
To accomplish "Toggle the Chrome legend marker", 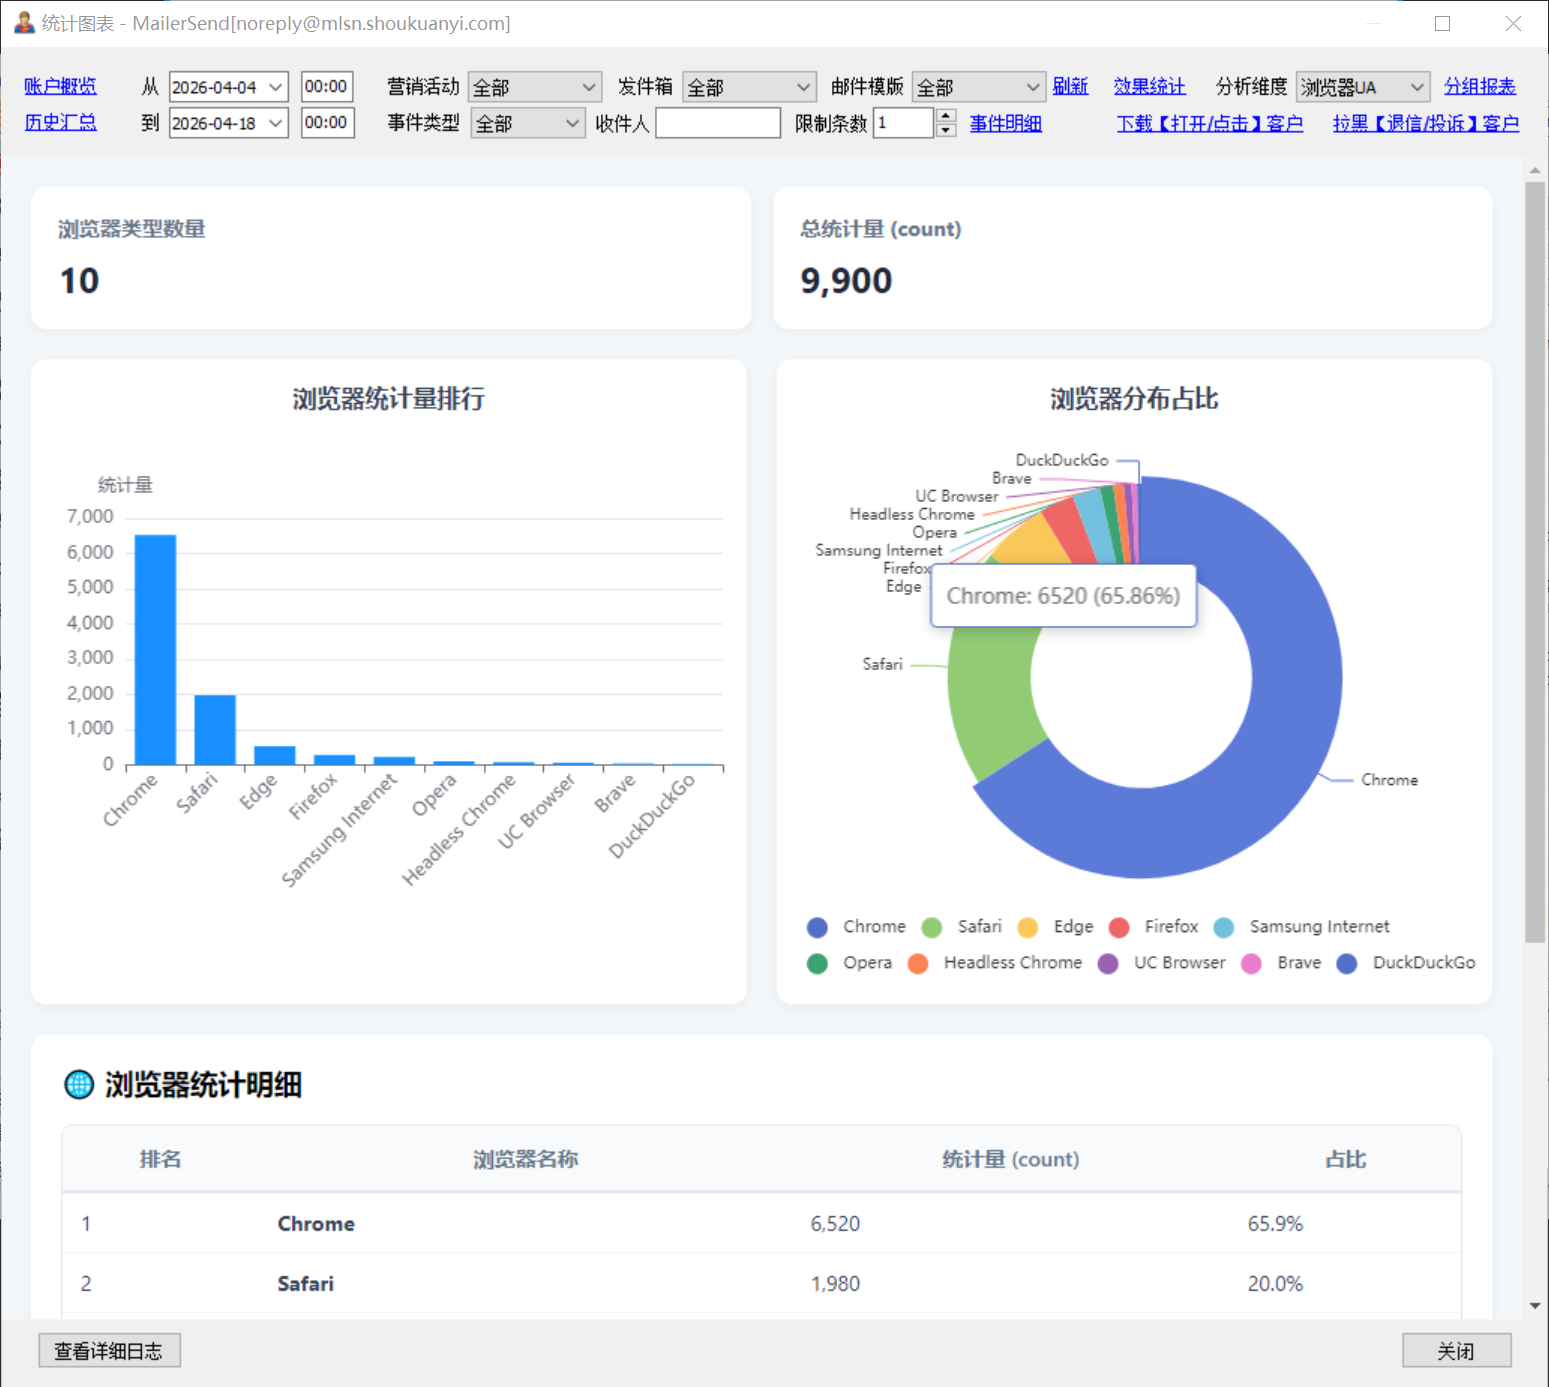I will pyautogui.click(x=817, y=927).
